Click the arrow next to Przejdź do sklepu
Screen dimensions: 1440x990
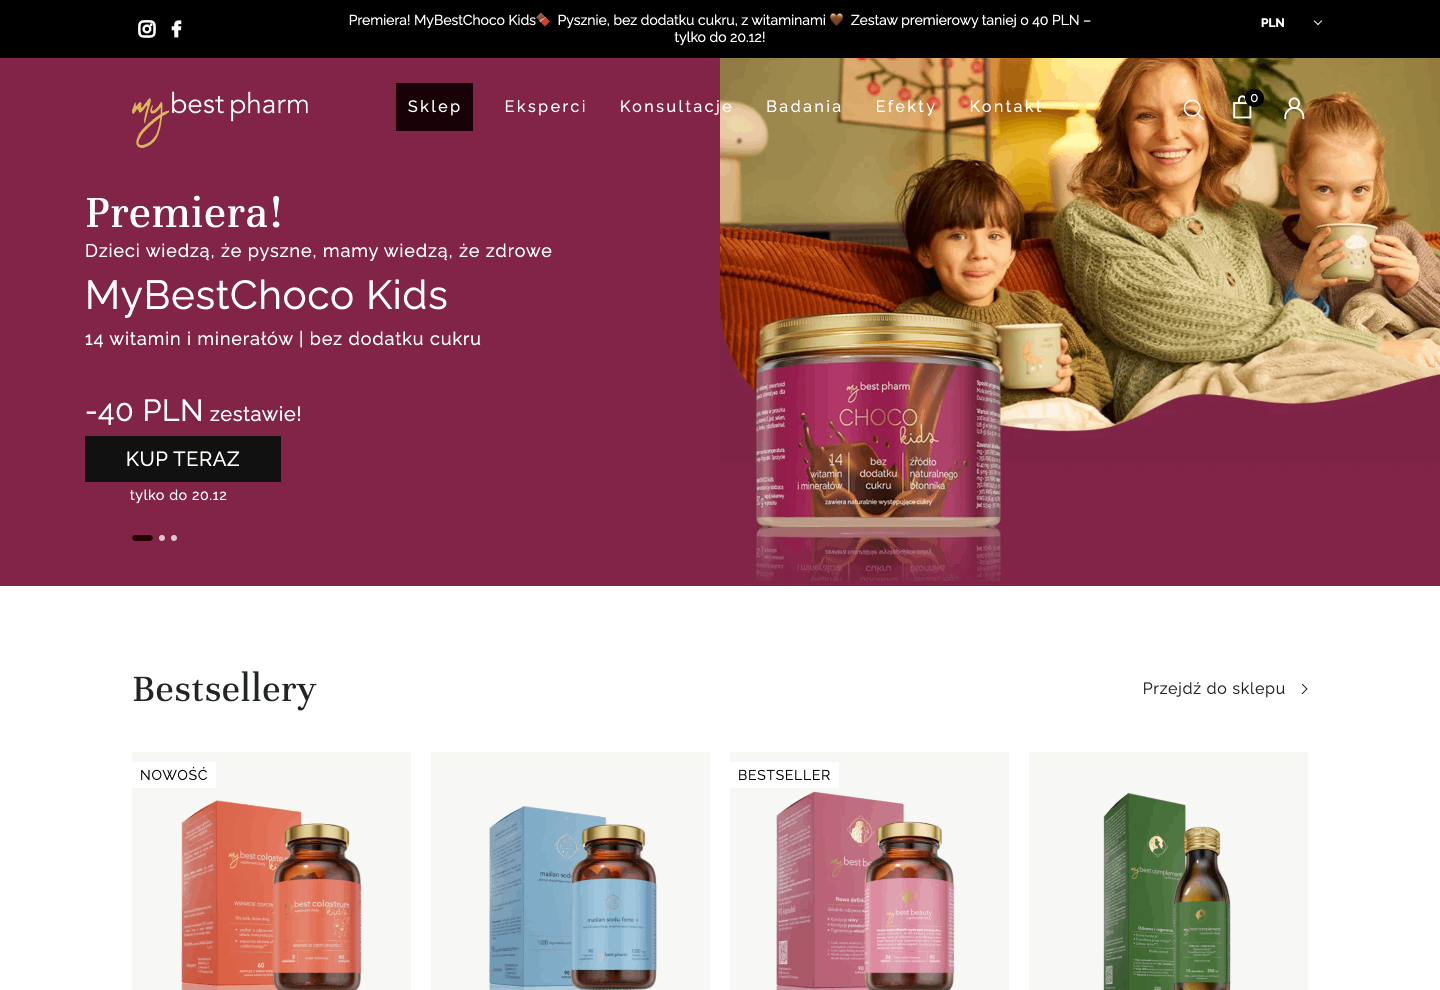click(1304, 689)
